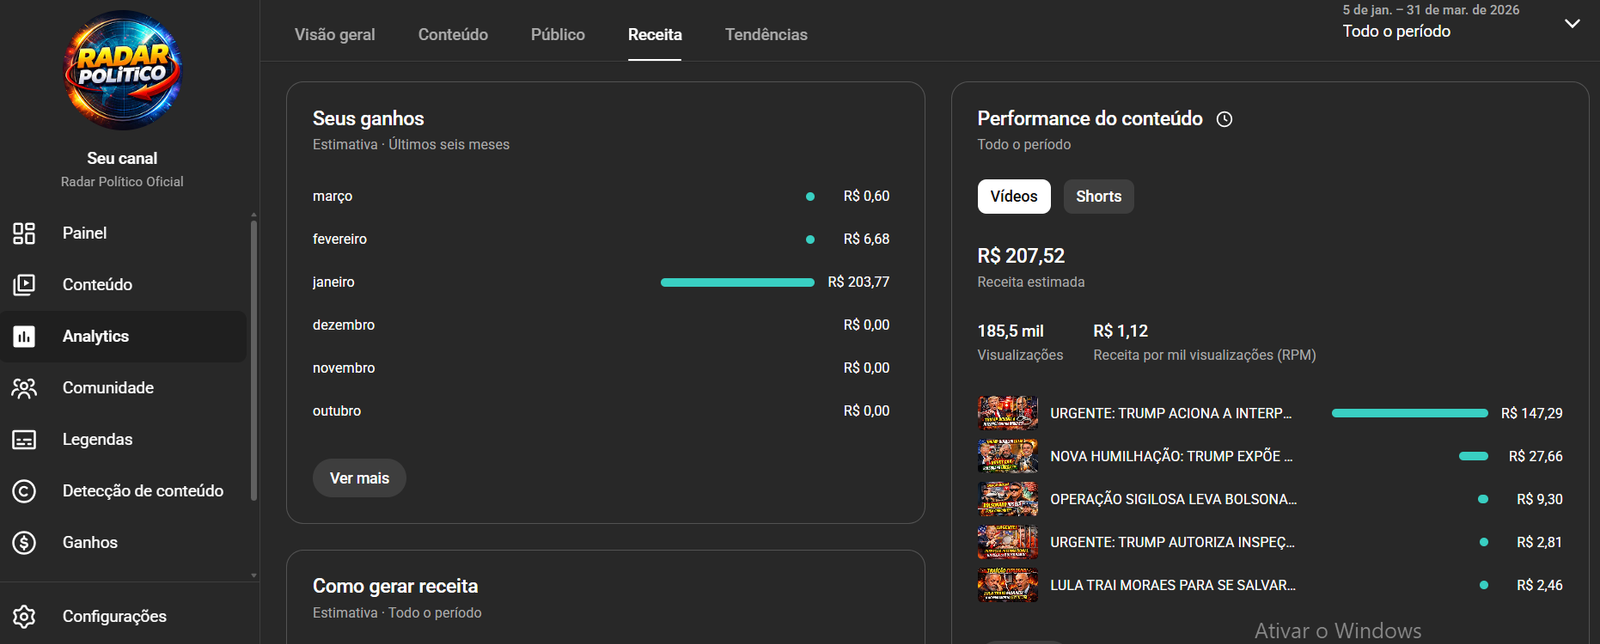1600x644 pixels.
Task: Select the Vídeos performance filter
Action: point(1014,197)
